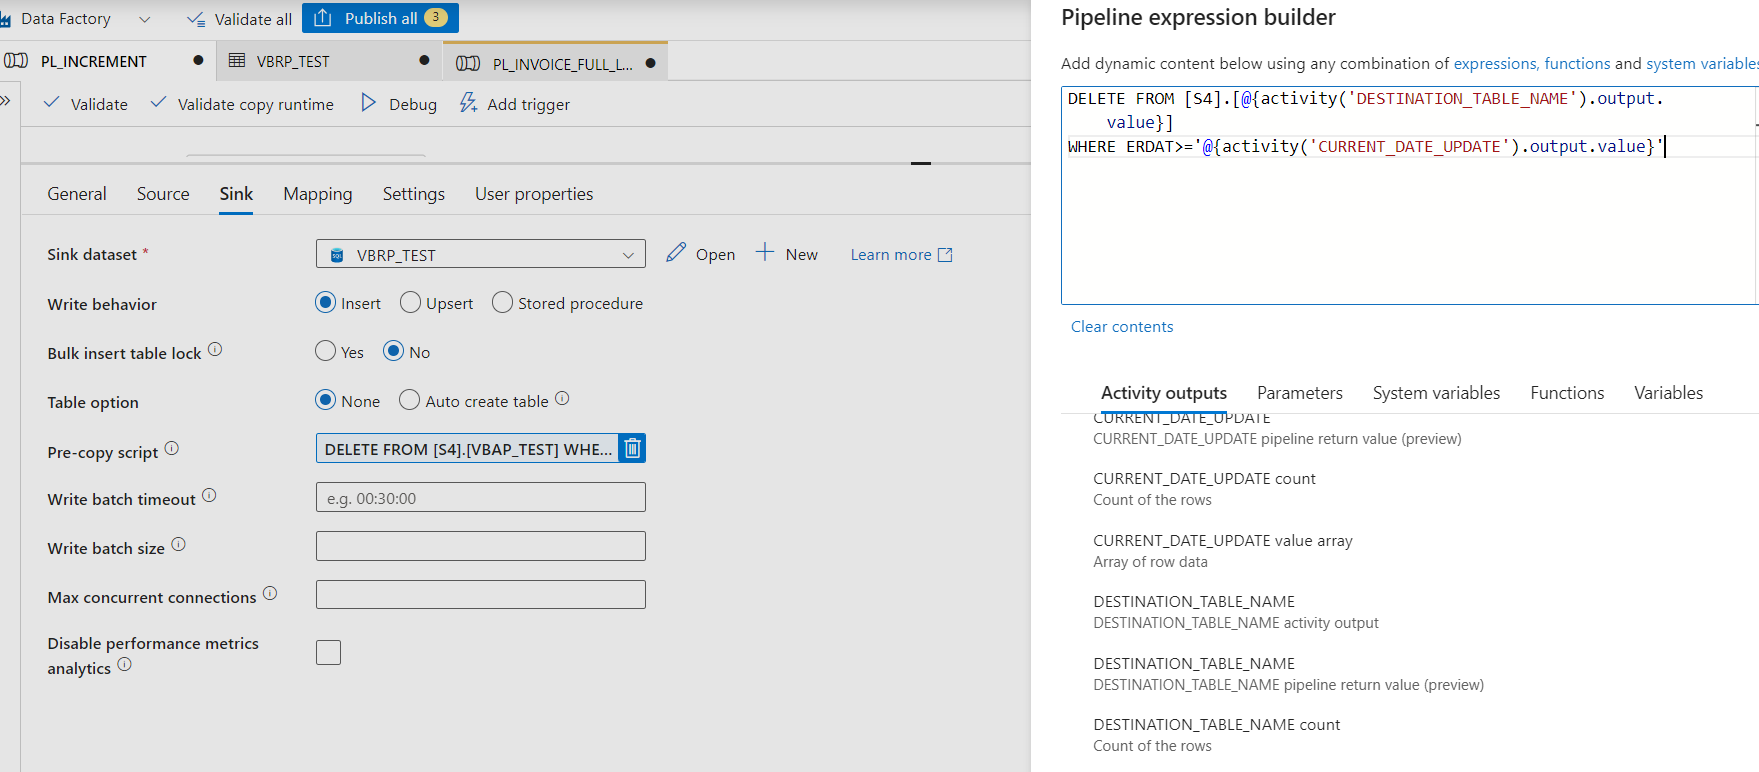Expand the VBRP_TEST sink dataset dropdown
This screenshot has height=772, width=1759.
(x=628, y=255)
